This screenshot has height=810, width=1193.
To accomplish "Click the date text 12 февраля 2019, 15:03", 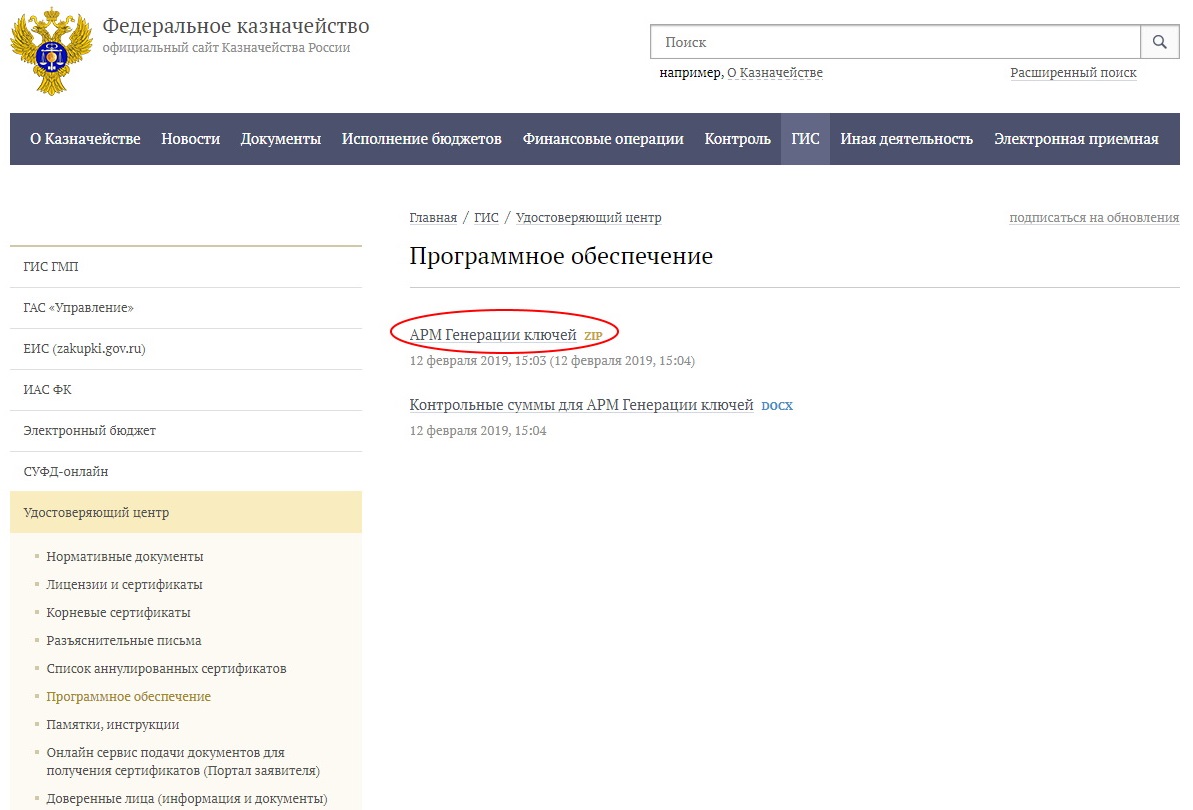I will [478, 361].
